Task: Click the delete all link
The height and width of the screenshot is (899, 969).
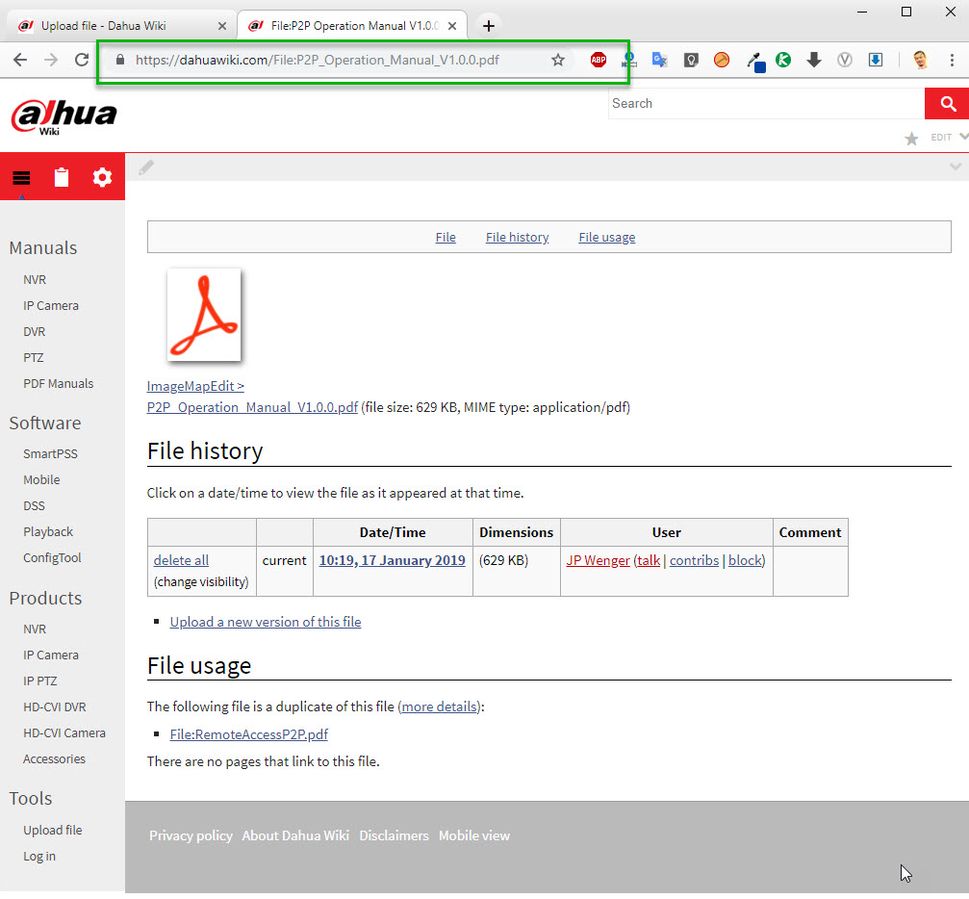Action: [181, 560]
